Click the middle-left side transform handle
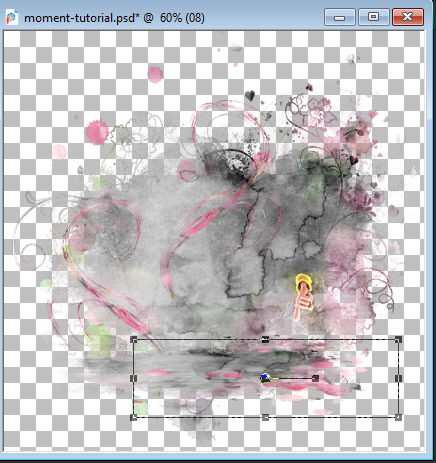This screenshot has width=436, height=463. tap(133, 378)
